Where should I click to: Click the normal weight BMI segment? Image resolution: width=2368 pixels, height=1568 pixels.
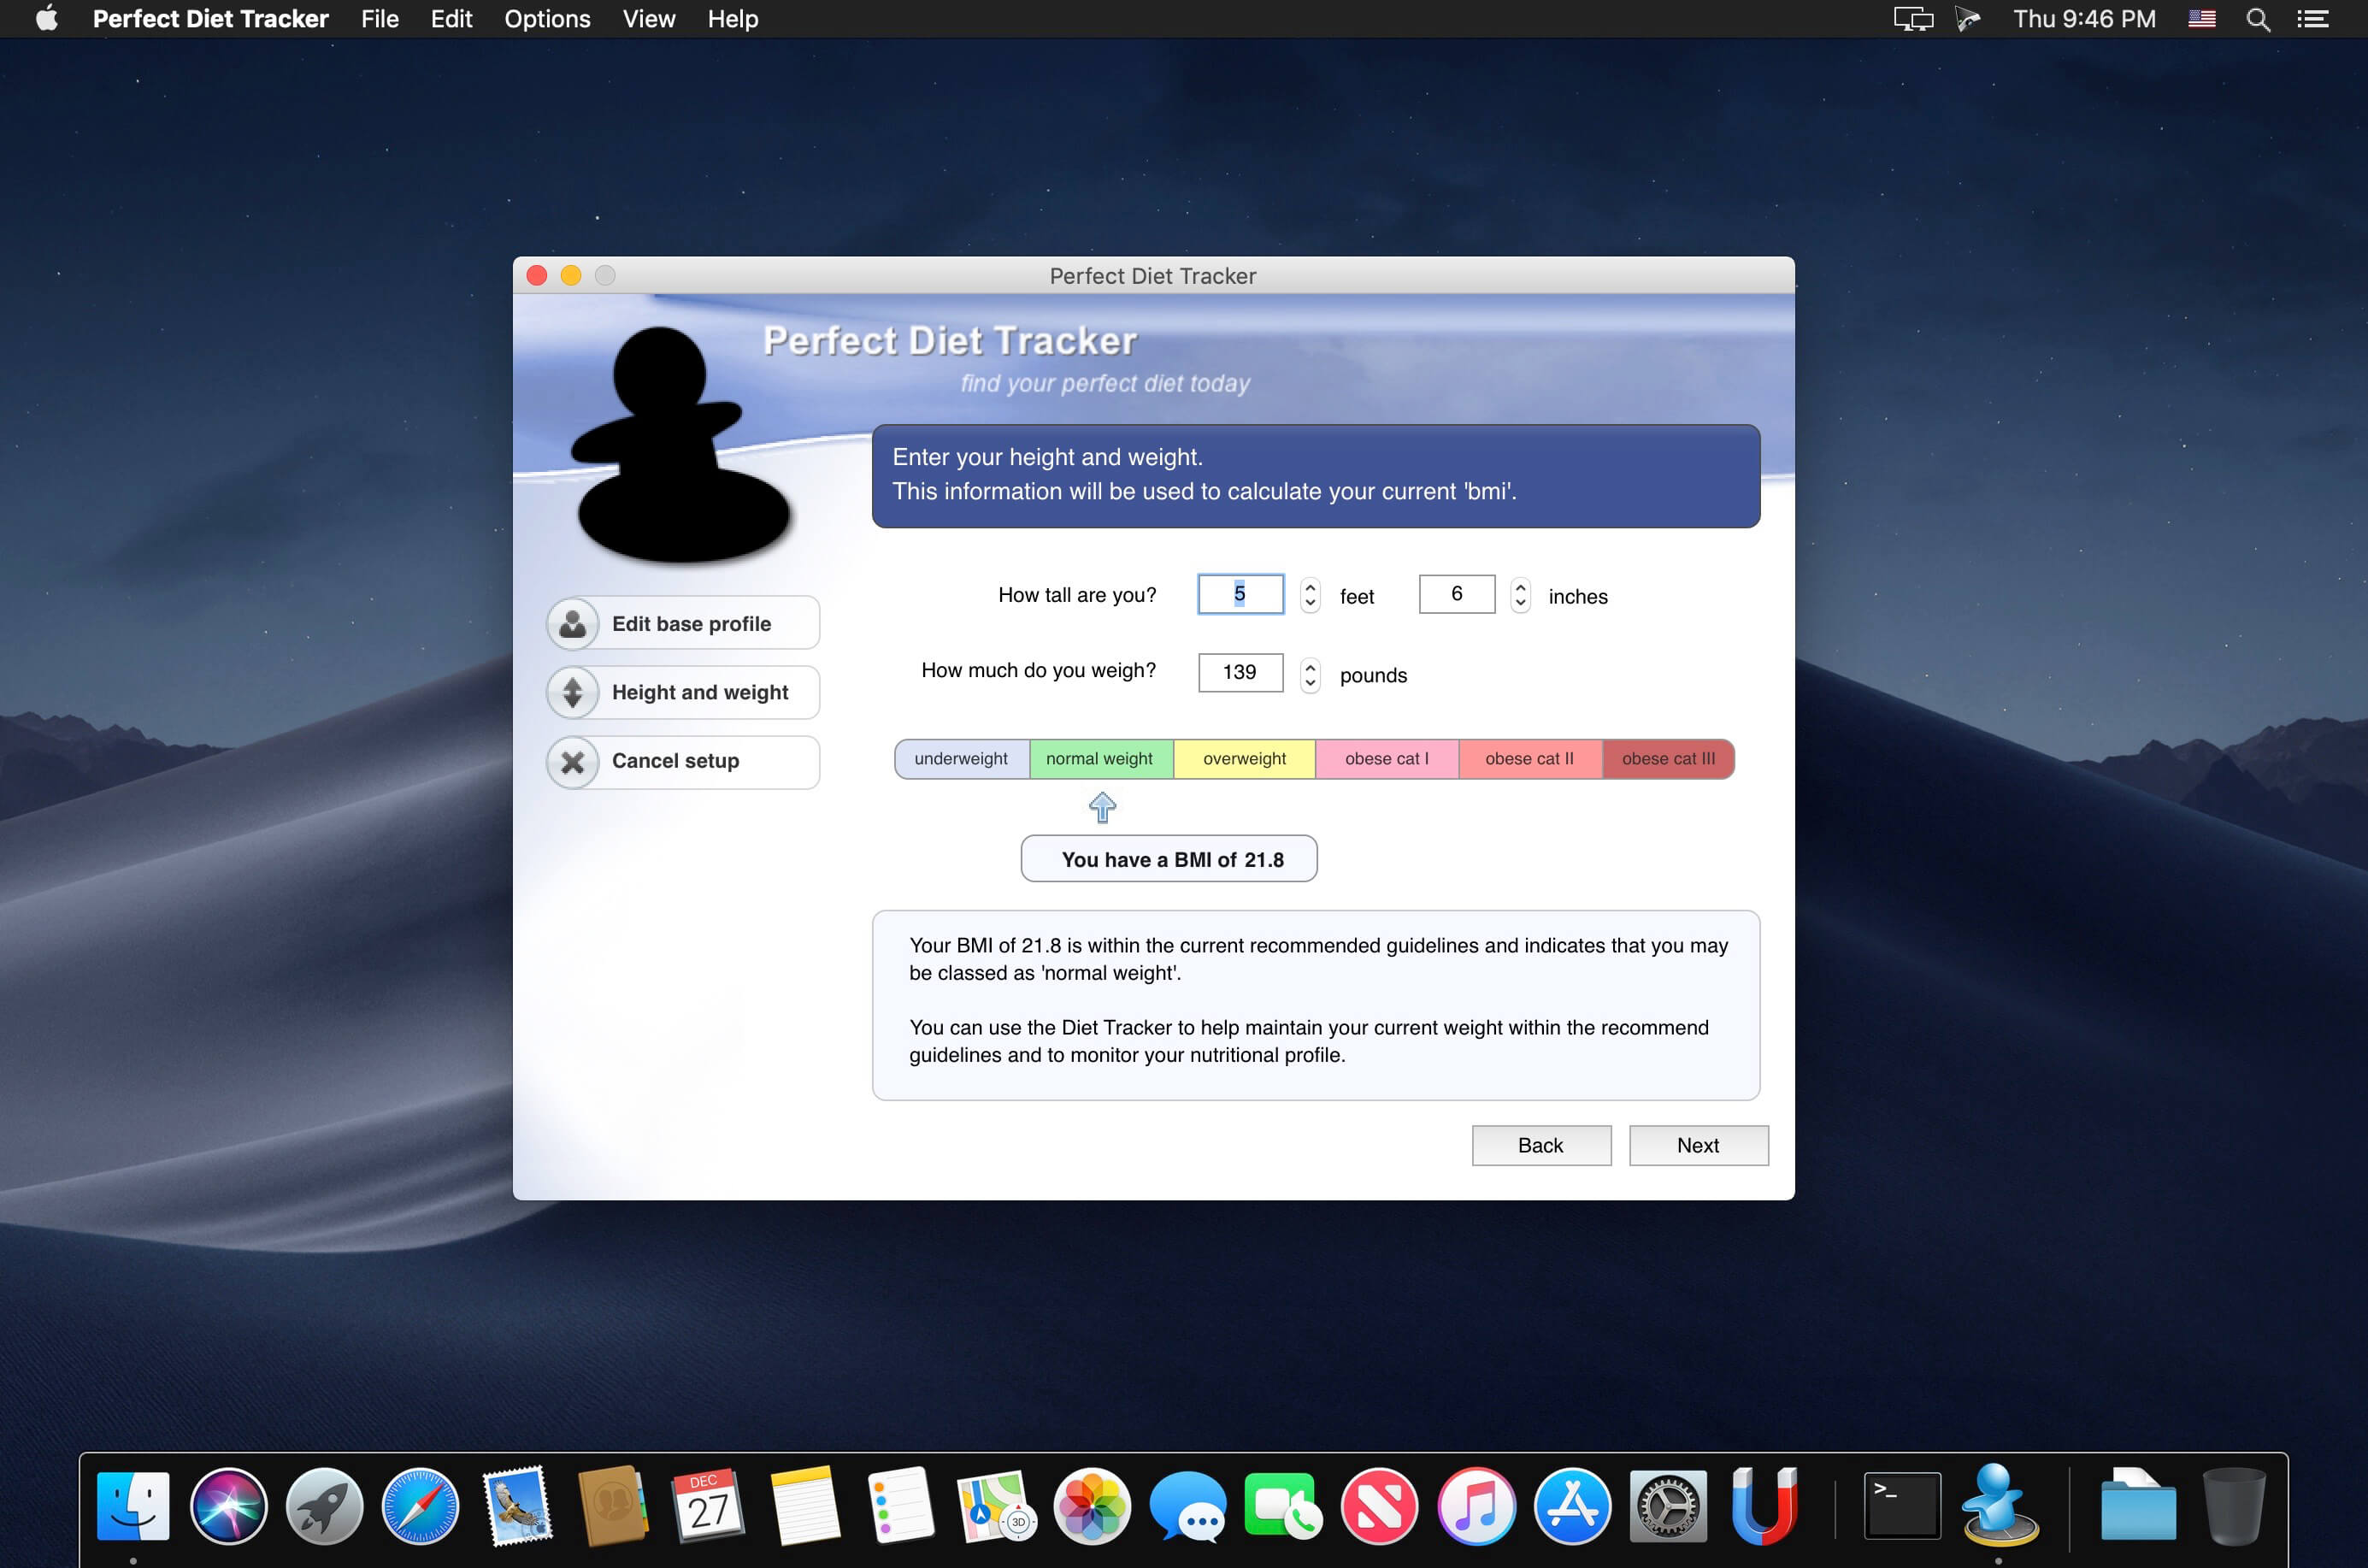[x=1101, y=759]
